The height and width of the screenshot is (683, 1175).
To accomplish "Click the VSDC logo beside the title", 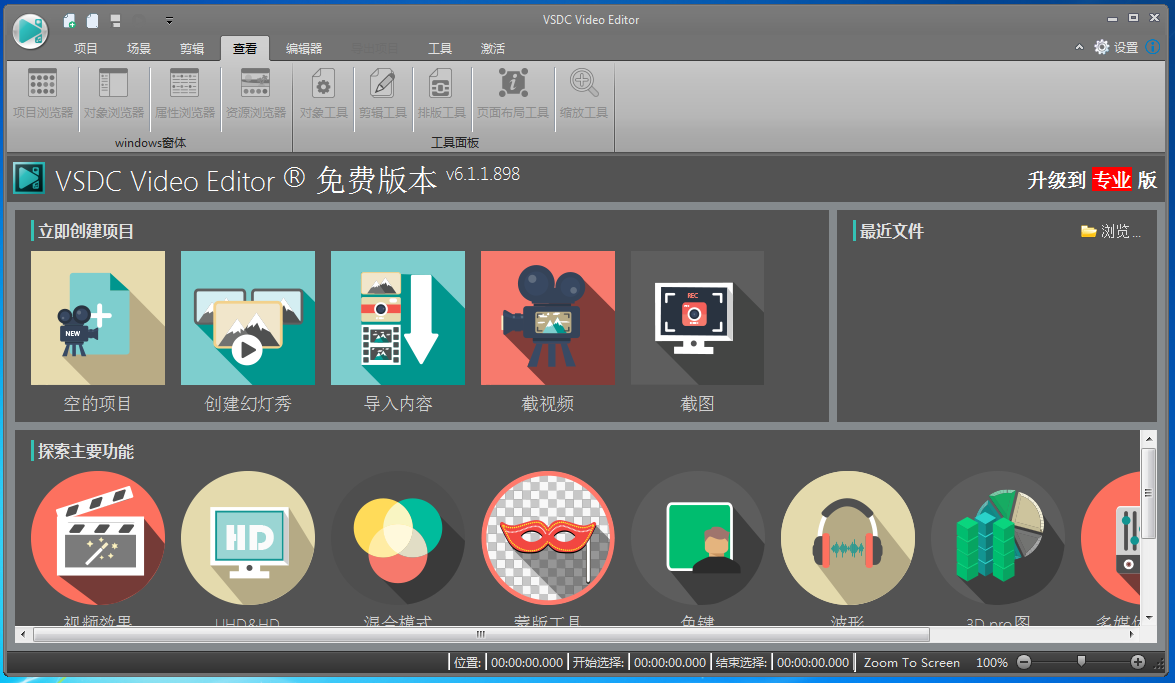I will click(29, 178).
